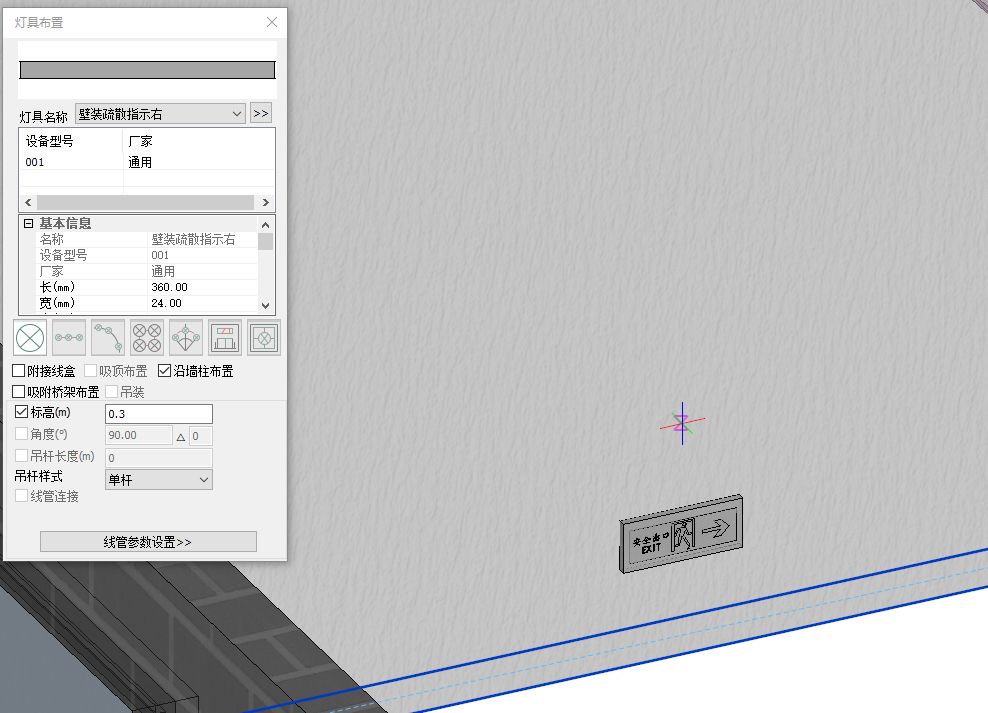The width and height of the screenshot is (988, 713).
Task: Click the >> button beside lamp name
Action: [x=261, y=114]
